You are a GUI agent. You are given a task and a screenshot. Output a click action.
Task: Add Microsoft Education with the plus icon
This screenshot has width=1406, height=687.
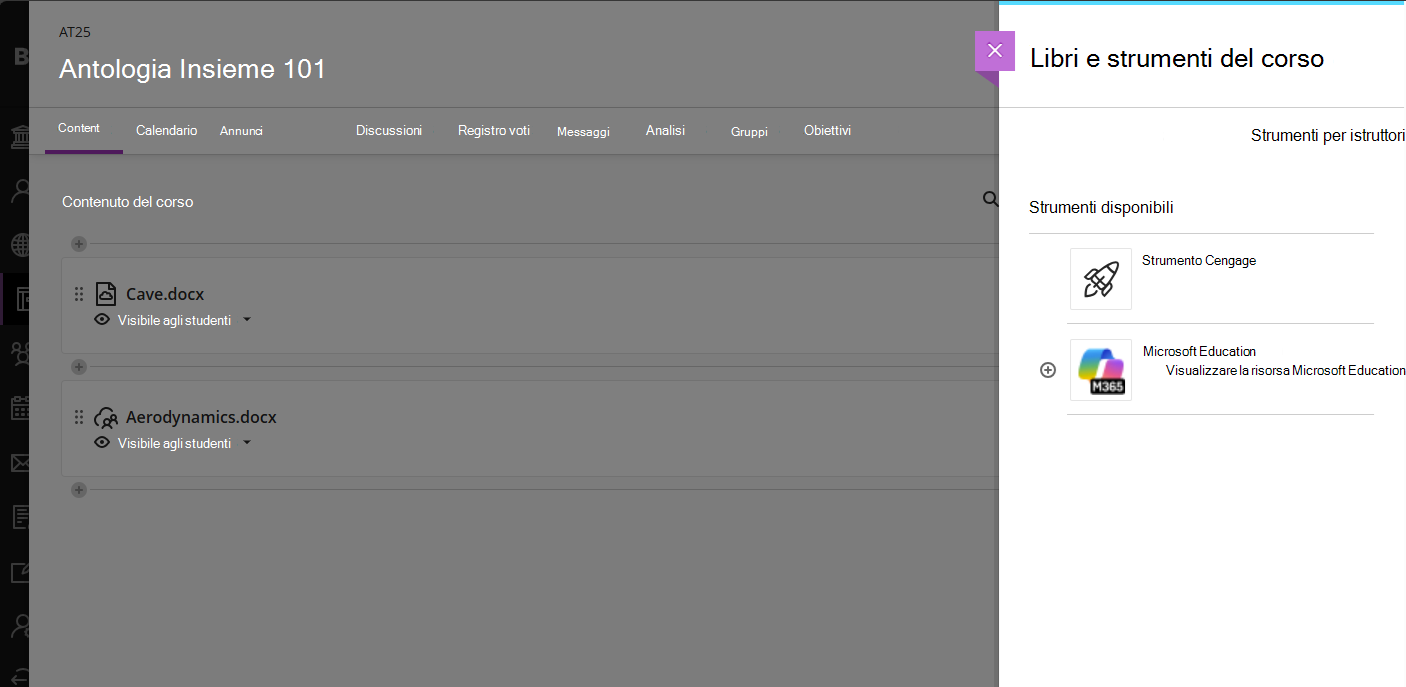click(x=1048, y=370)
